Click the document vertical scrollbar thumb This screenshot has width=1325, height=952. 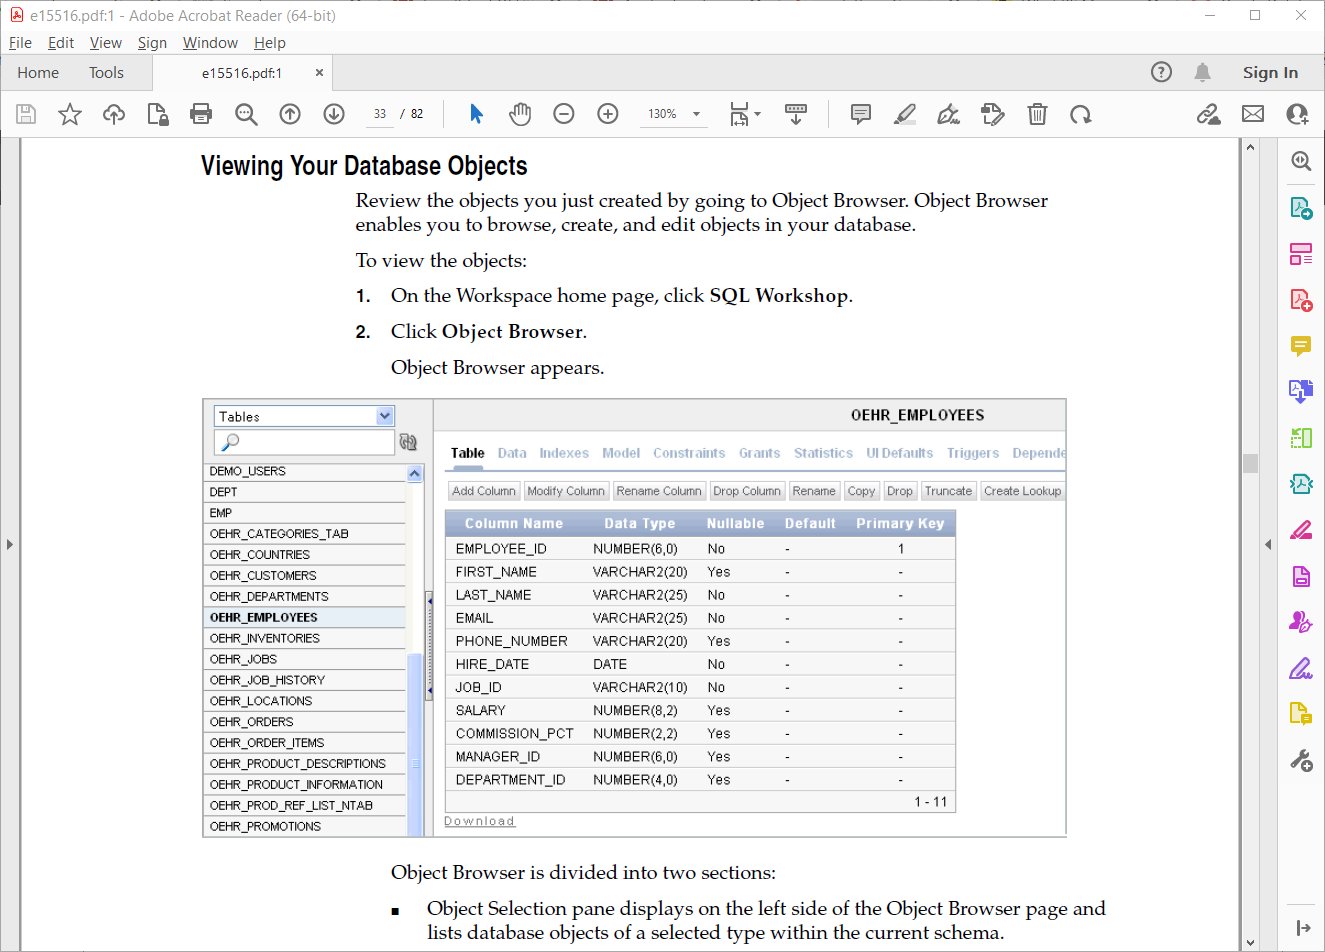[x=1250, y=463]
